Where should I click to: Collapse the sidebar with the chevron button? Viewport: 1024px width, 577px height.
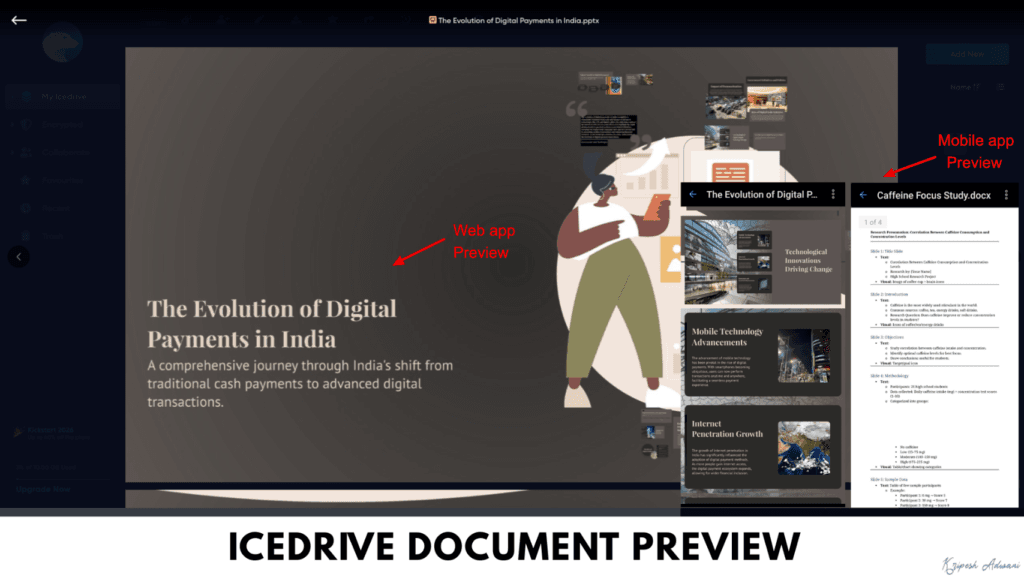pyautogui.click(x=19, y=257)
